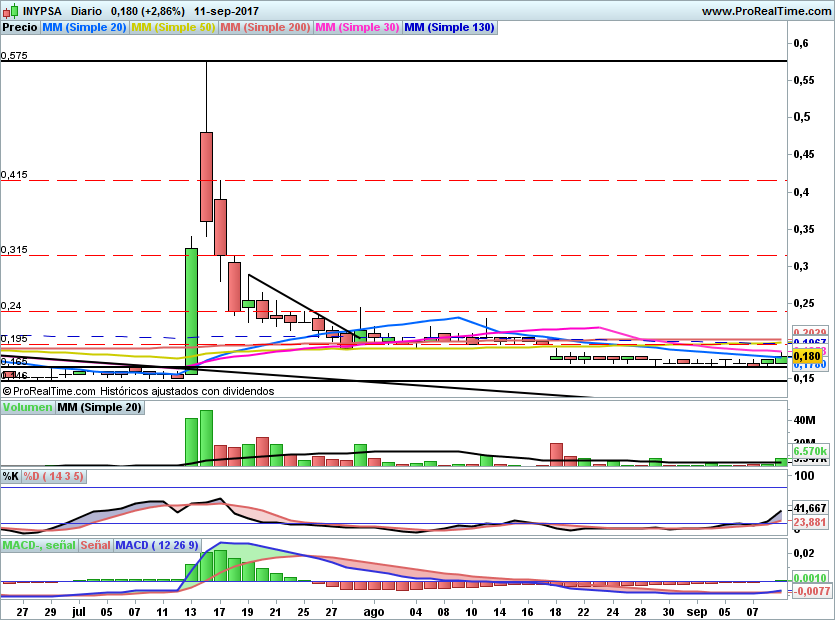Click the 0,575 horizontal resistance line label
Screen dimensions: 835x620
tap(14, 56)
